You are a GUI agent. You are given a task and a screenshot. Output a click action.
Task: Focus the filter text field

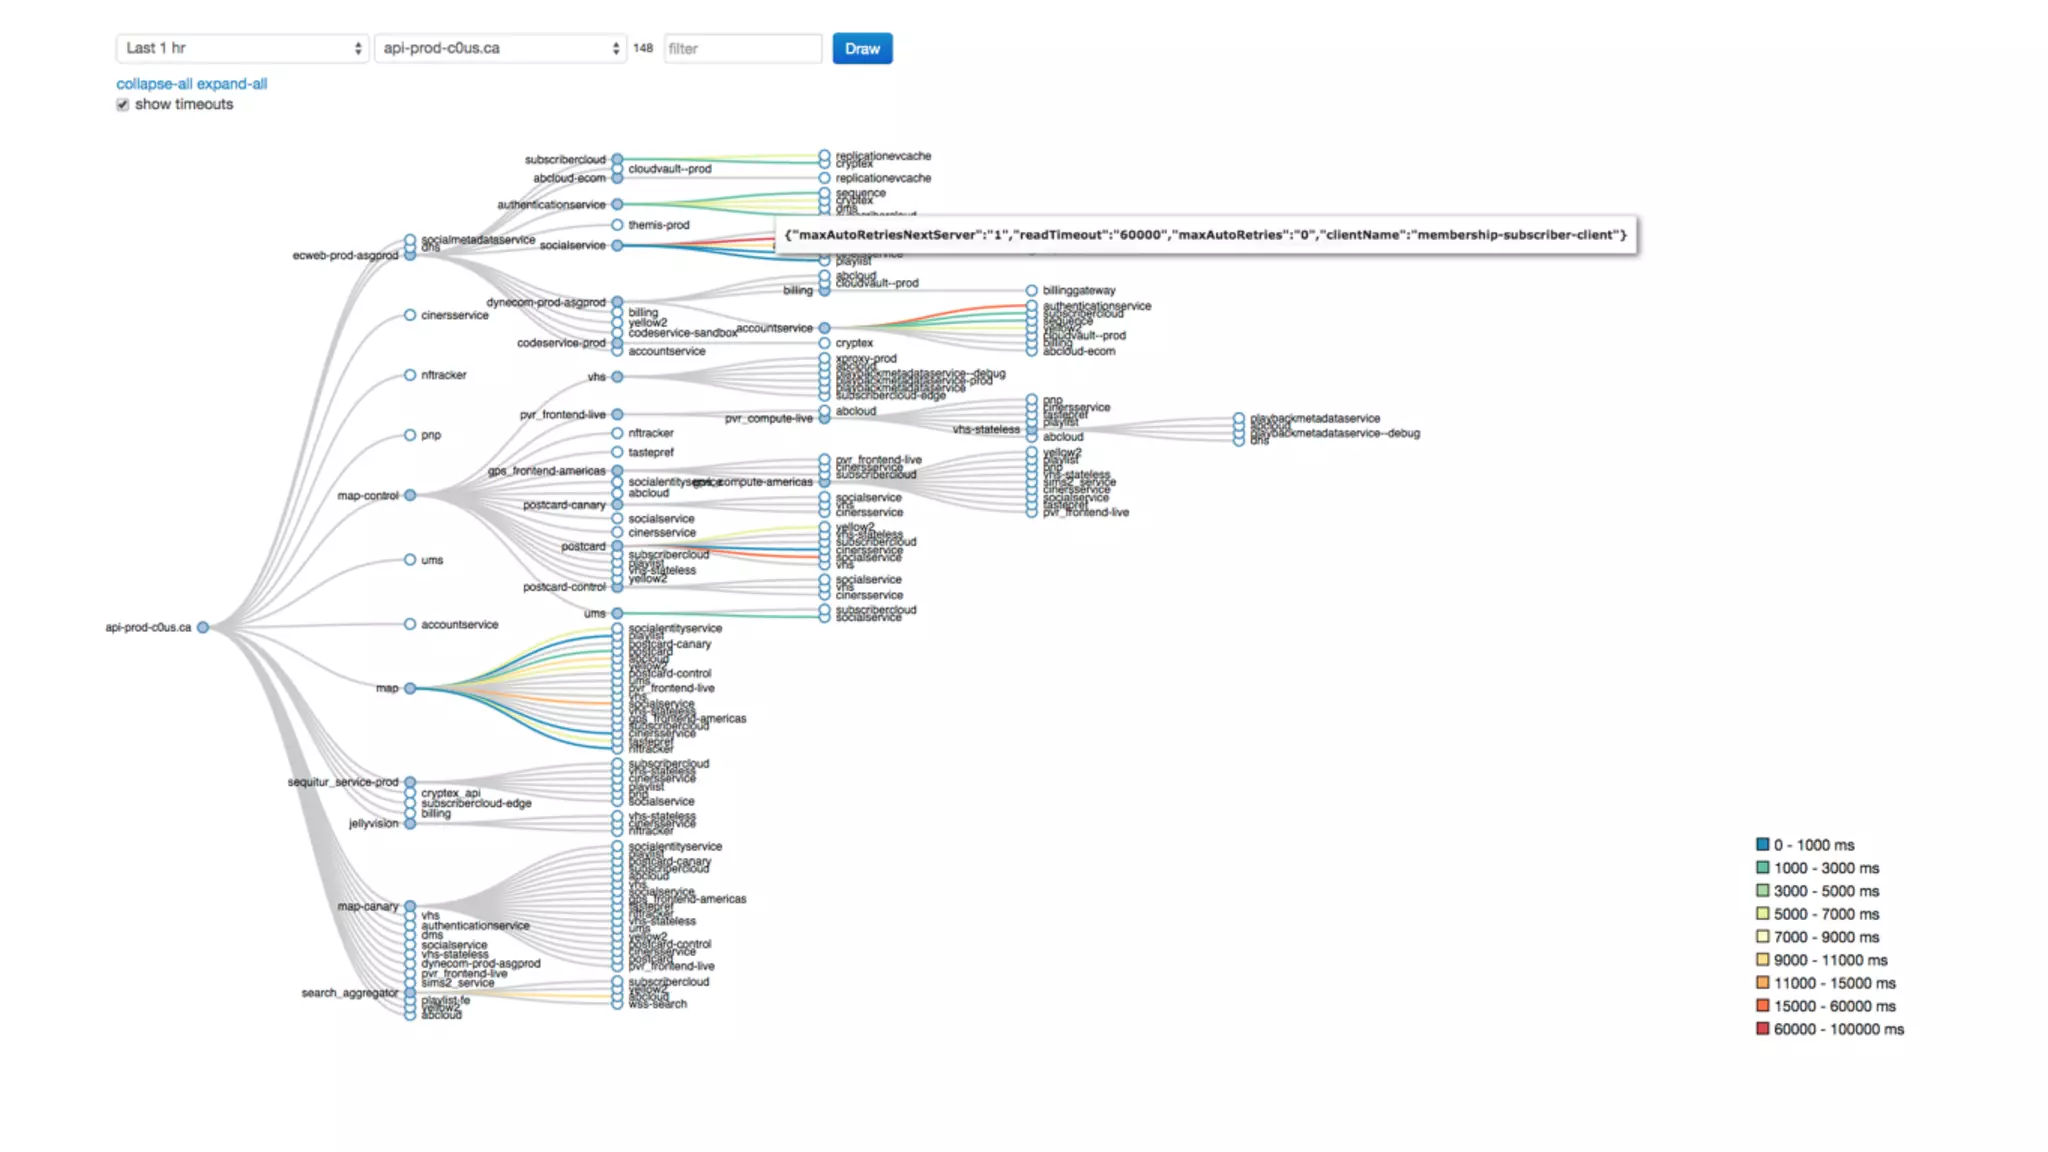click(x=742, y=48)
